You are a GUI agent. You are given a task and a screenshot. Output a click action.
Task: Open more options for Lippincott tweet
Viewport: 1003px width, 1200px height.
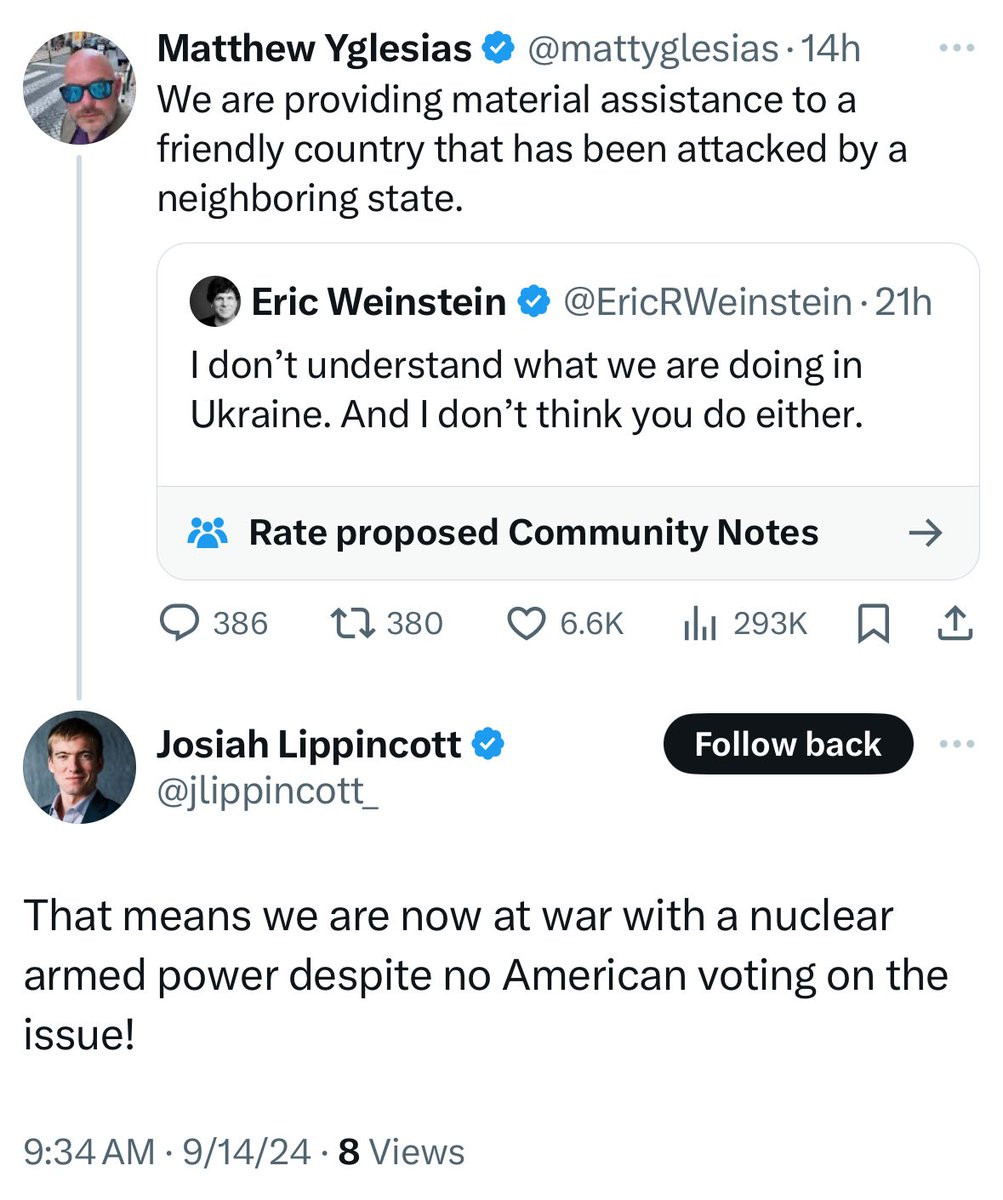[x=957, y=744]
